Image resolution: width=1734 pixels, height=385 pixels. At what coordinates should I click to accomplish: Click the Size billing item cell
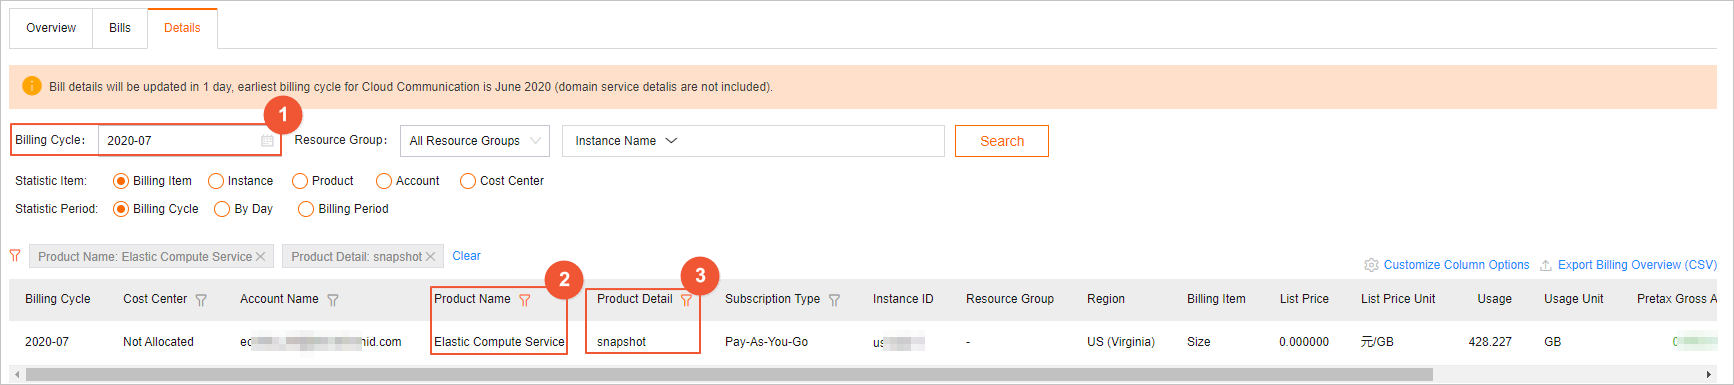pos(1199,342)
